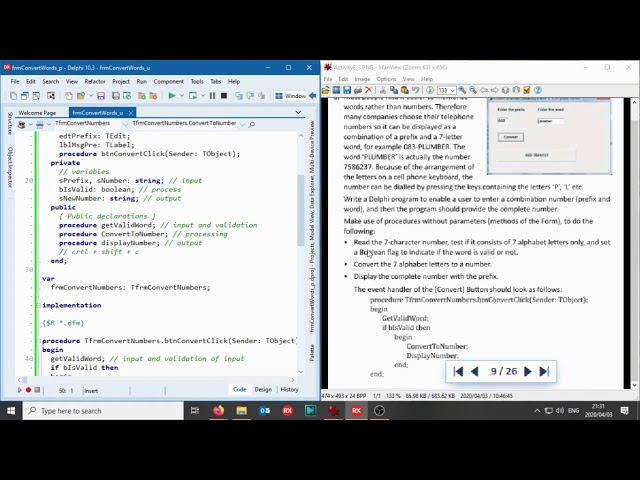
Task: Click the purple Save icon in Delphi toolbar
Action: point(101,96)
